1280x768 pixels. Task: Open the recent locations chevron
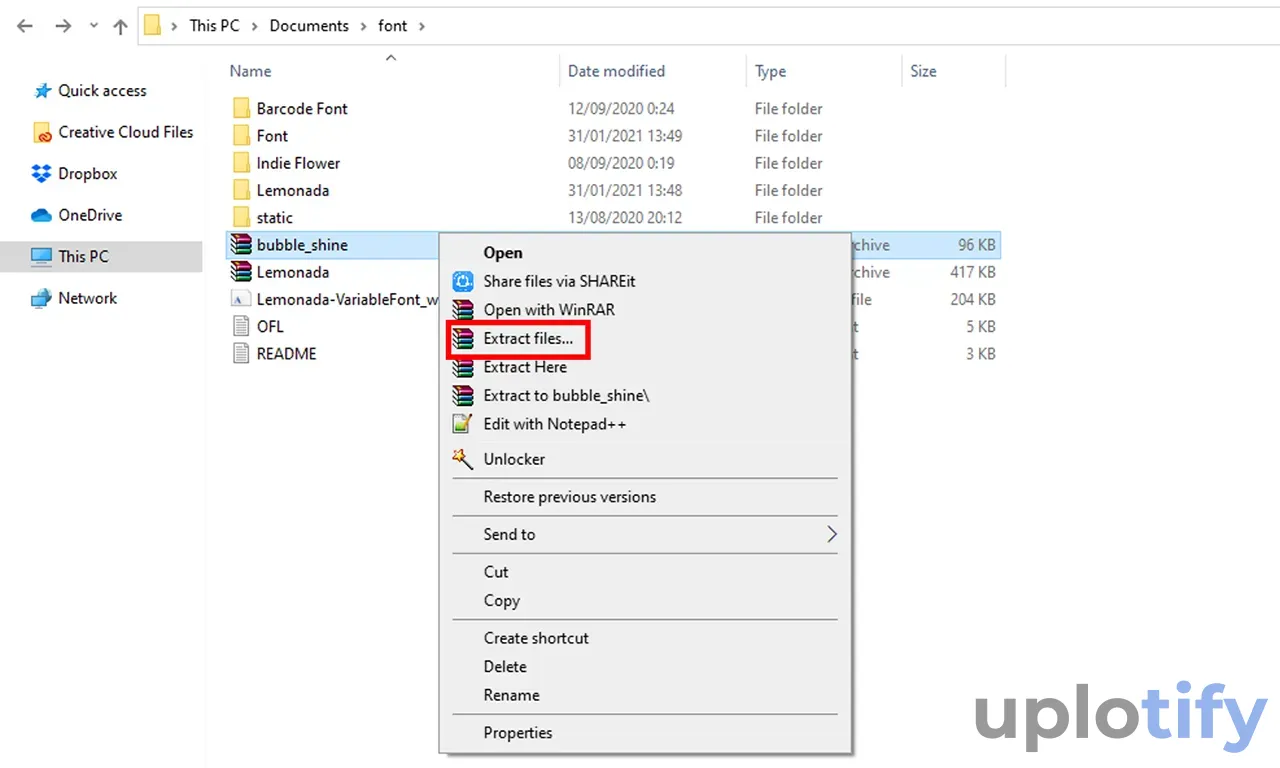pos(93,27)
